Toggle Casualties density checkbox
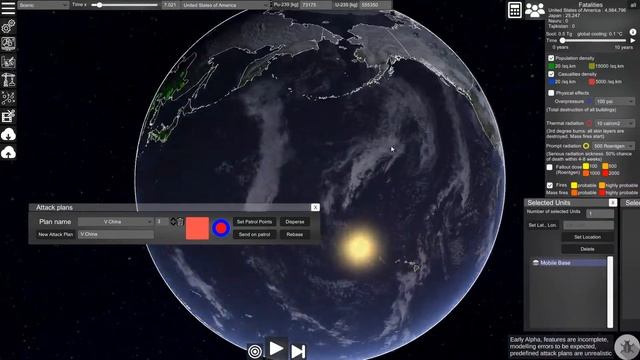The height and width of the screenshot is (360, 640). click(551, 74)
